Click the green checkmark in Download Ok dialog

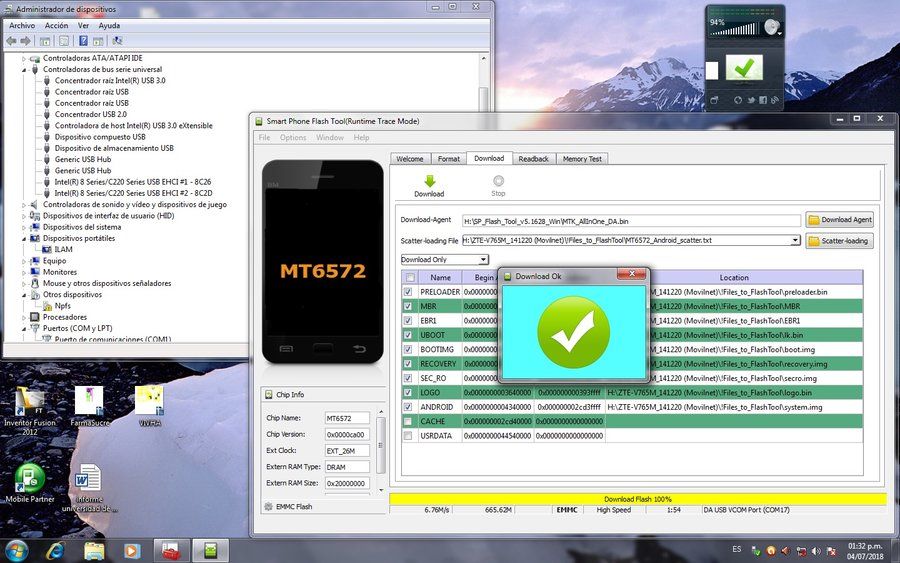click(x=573, y=332)
